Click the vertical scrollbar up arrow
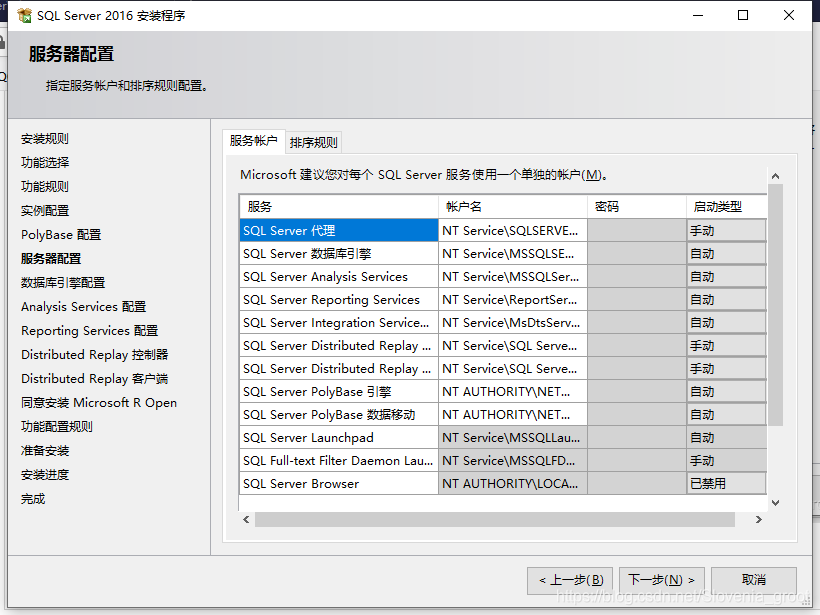This screenshot has height=615, width=820. 776,176
